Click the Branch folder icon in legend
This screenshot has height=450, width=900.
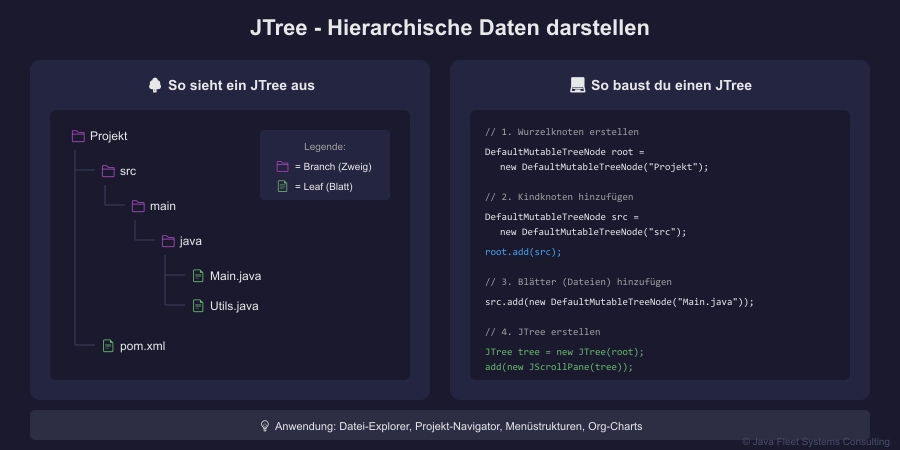(282, 166)
